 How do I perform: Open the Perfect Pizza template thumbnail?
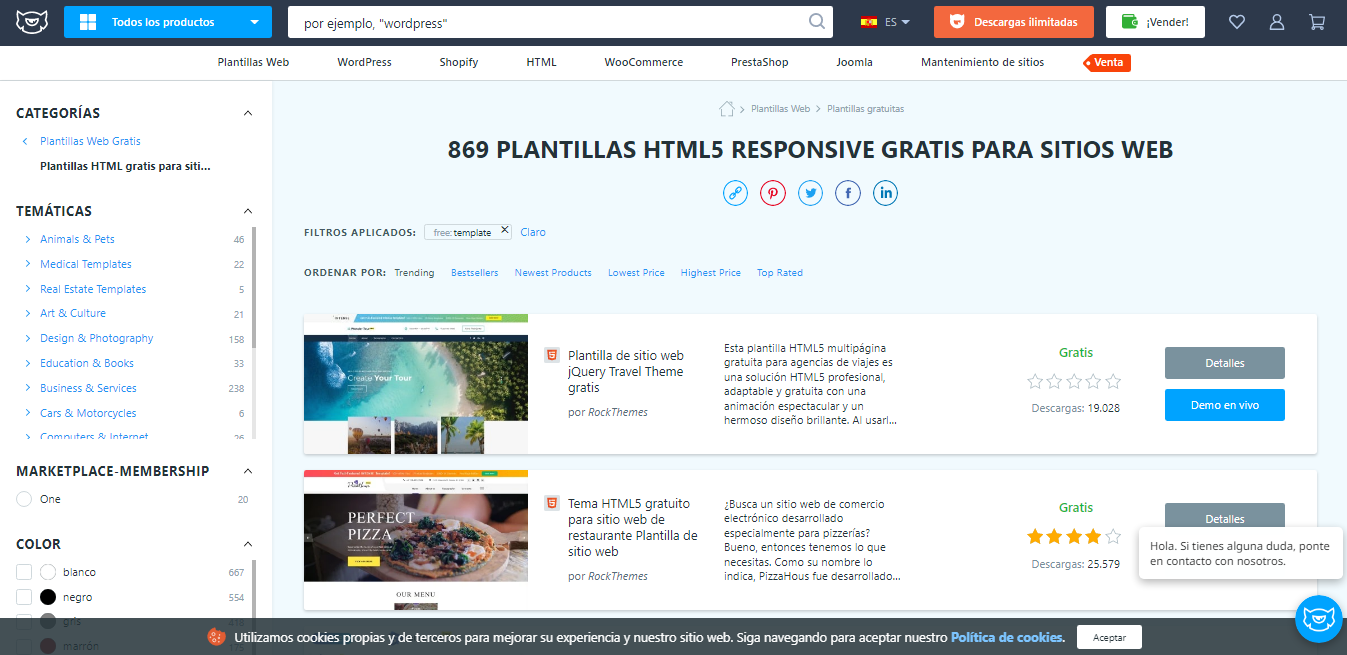(416, 540)
